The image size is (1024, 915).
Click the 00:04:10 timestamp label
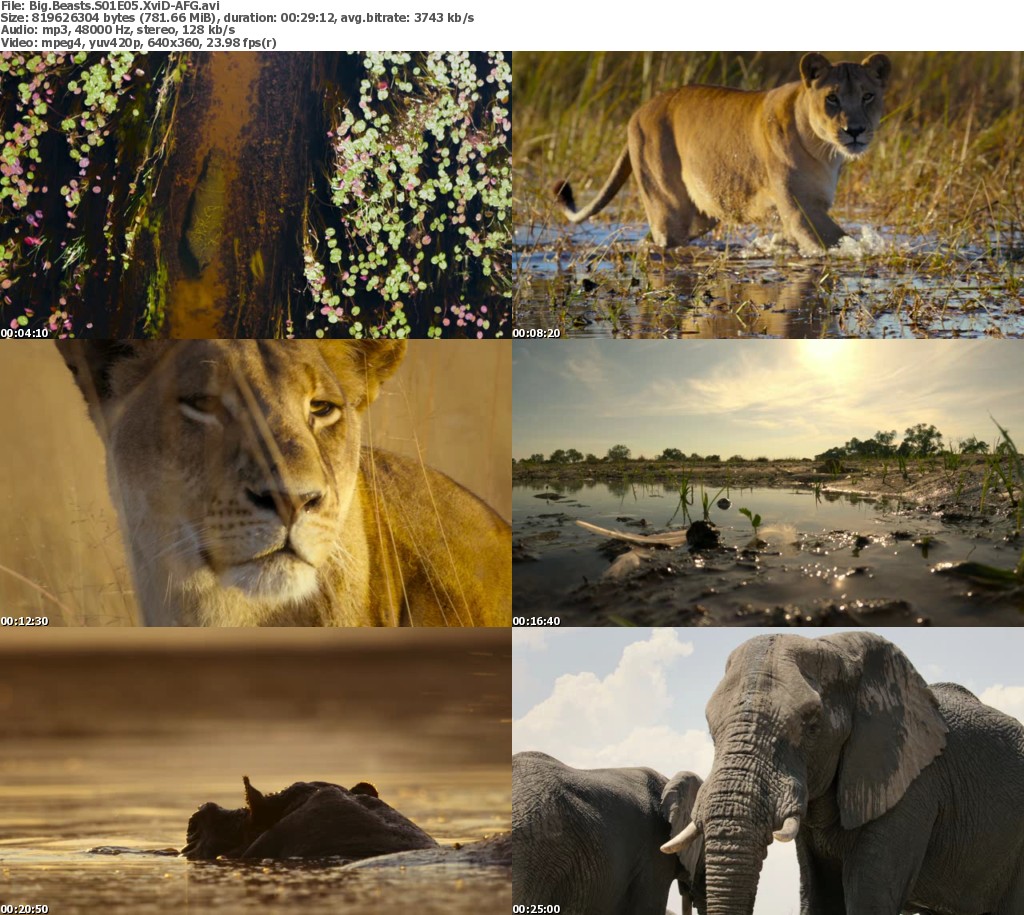pyautogui.click(x=24, y=332)
